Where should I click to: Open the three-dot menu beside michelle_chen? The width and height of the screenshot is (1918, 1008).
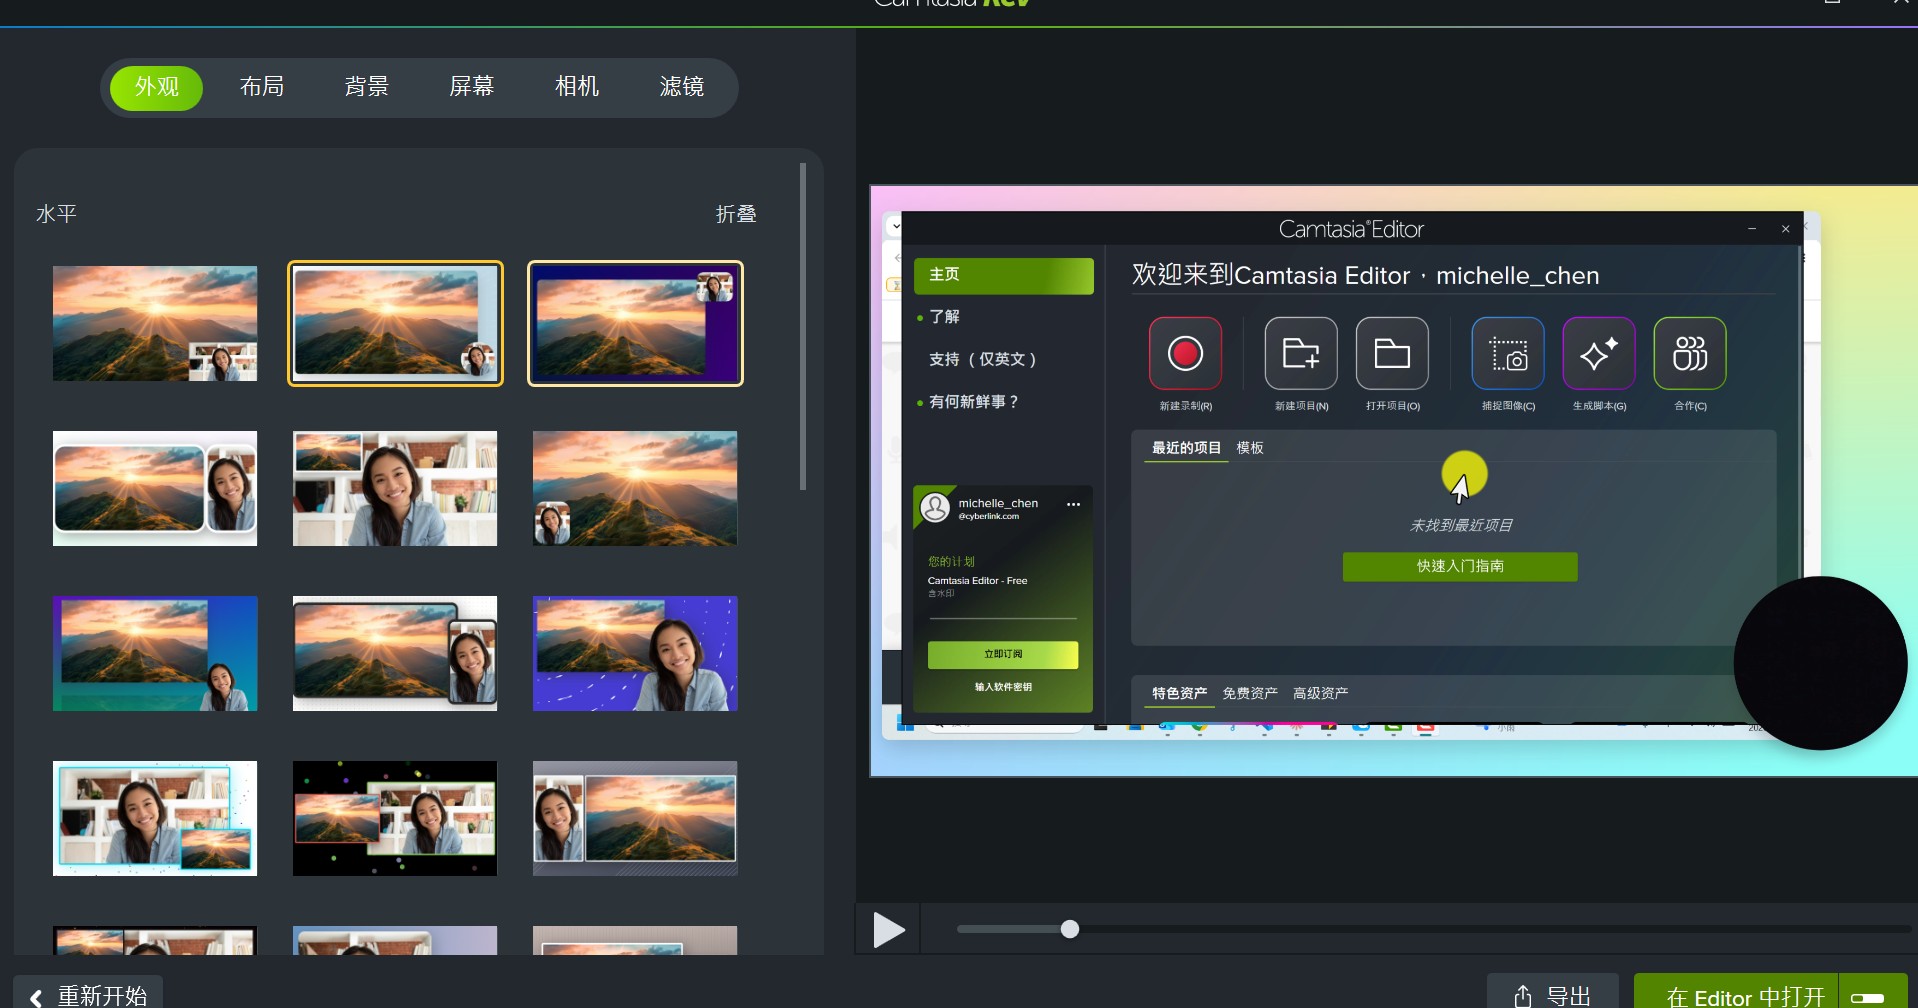pyautogui.click(x=1073, y=504)
